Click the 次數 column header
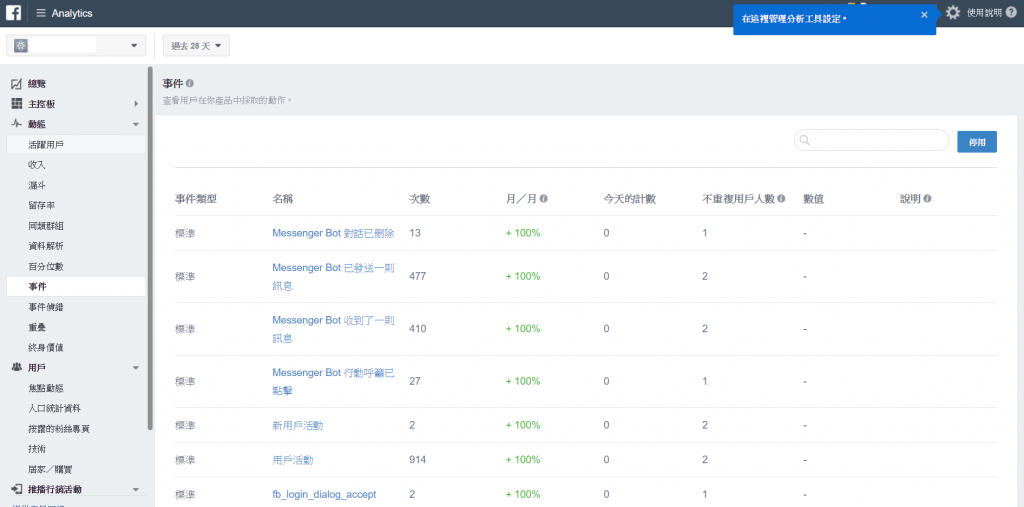 tap(419, 199)
